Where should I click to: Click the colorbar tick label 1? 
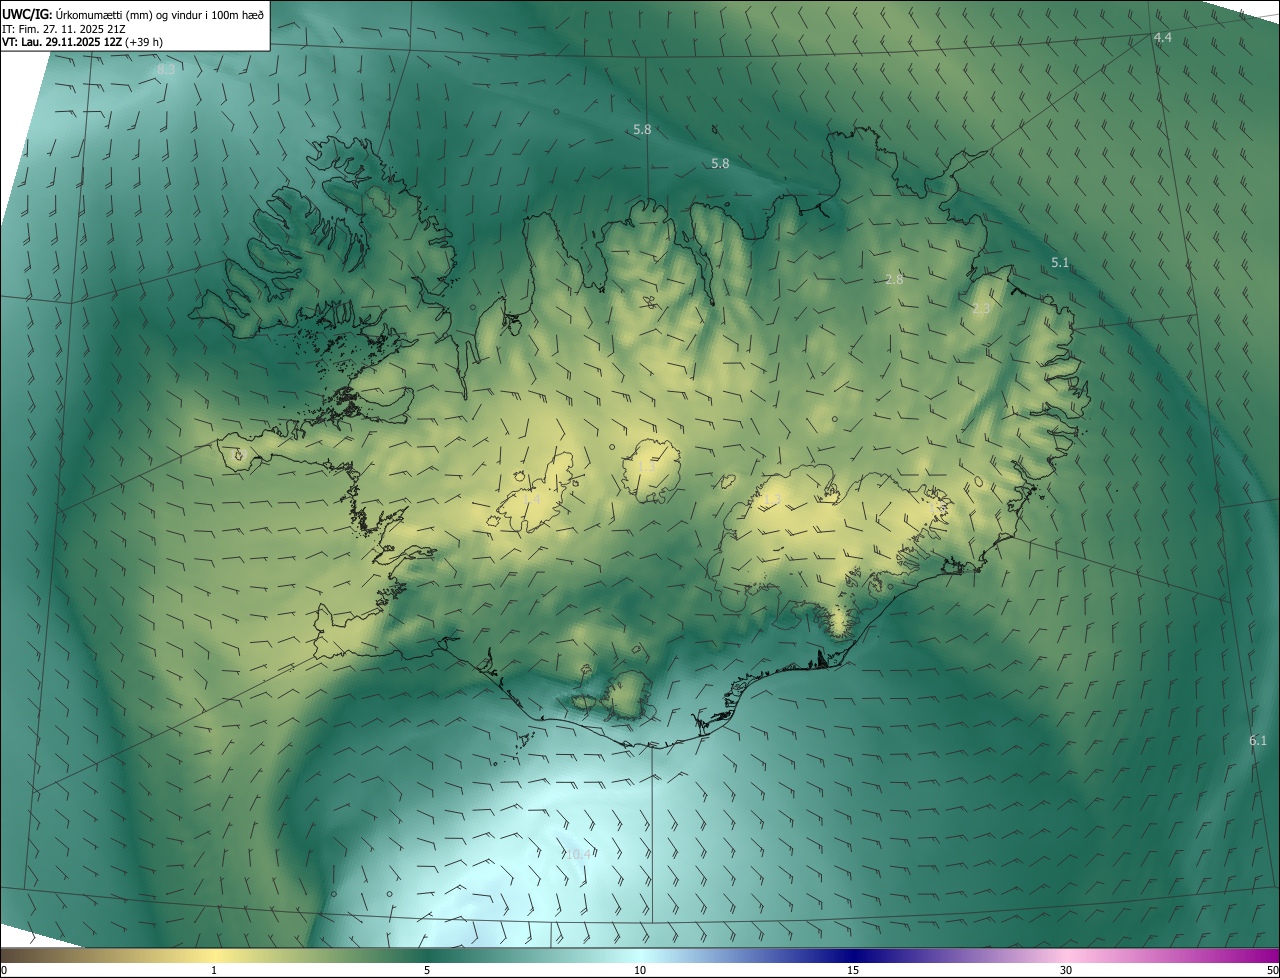pos(214,970)
